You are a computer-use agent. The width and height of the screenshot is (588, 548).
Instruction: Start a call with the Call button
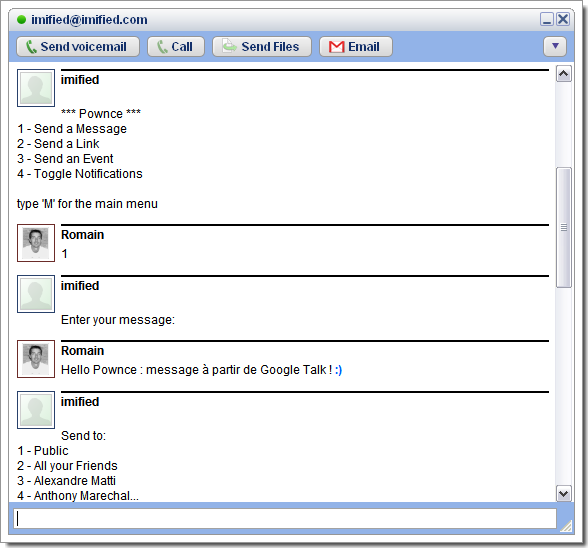[176, 47]
